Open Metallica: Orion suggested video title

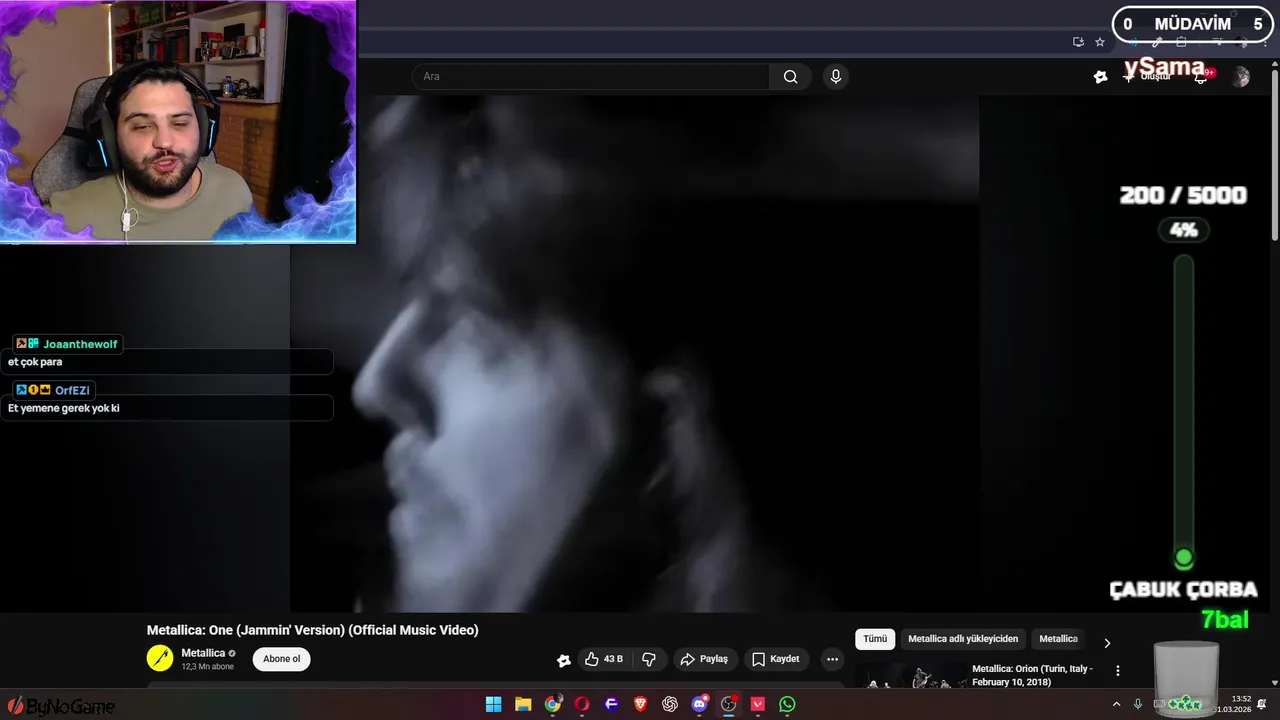click(x=1033, y=674)
